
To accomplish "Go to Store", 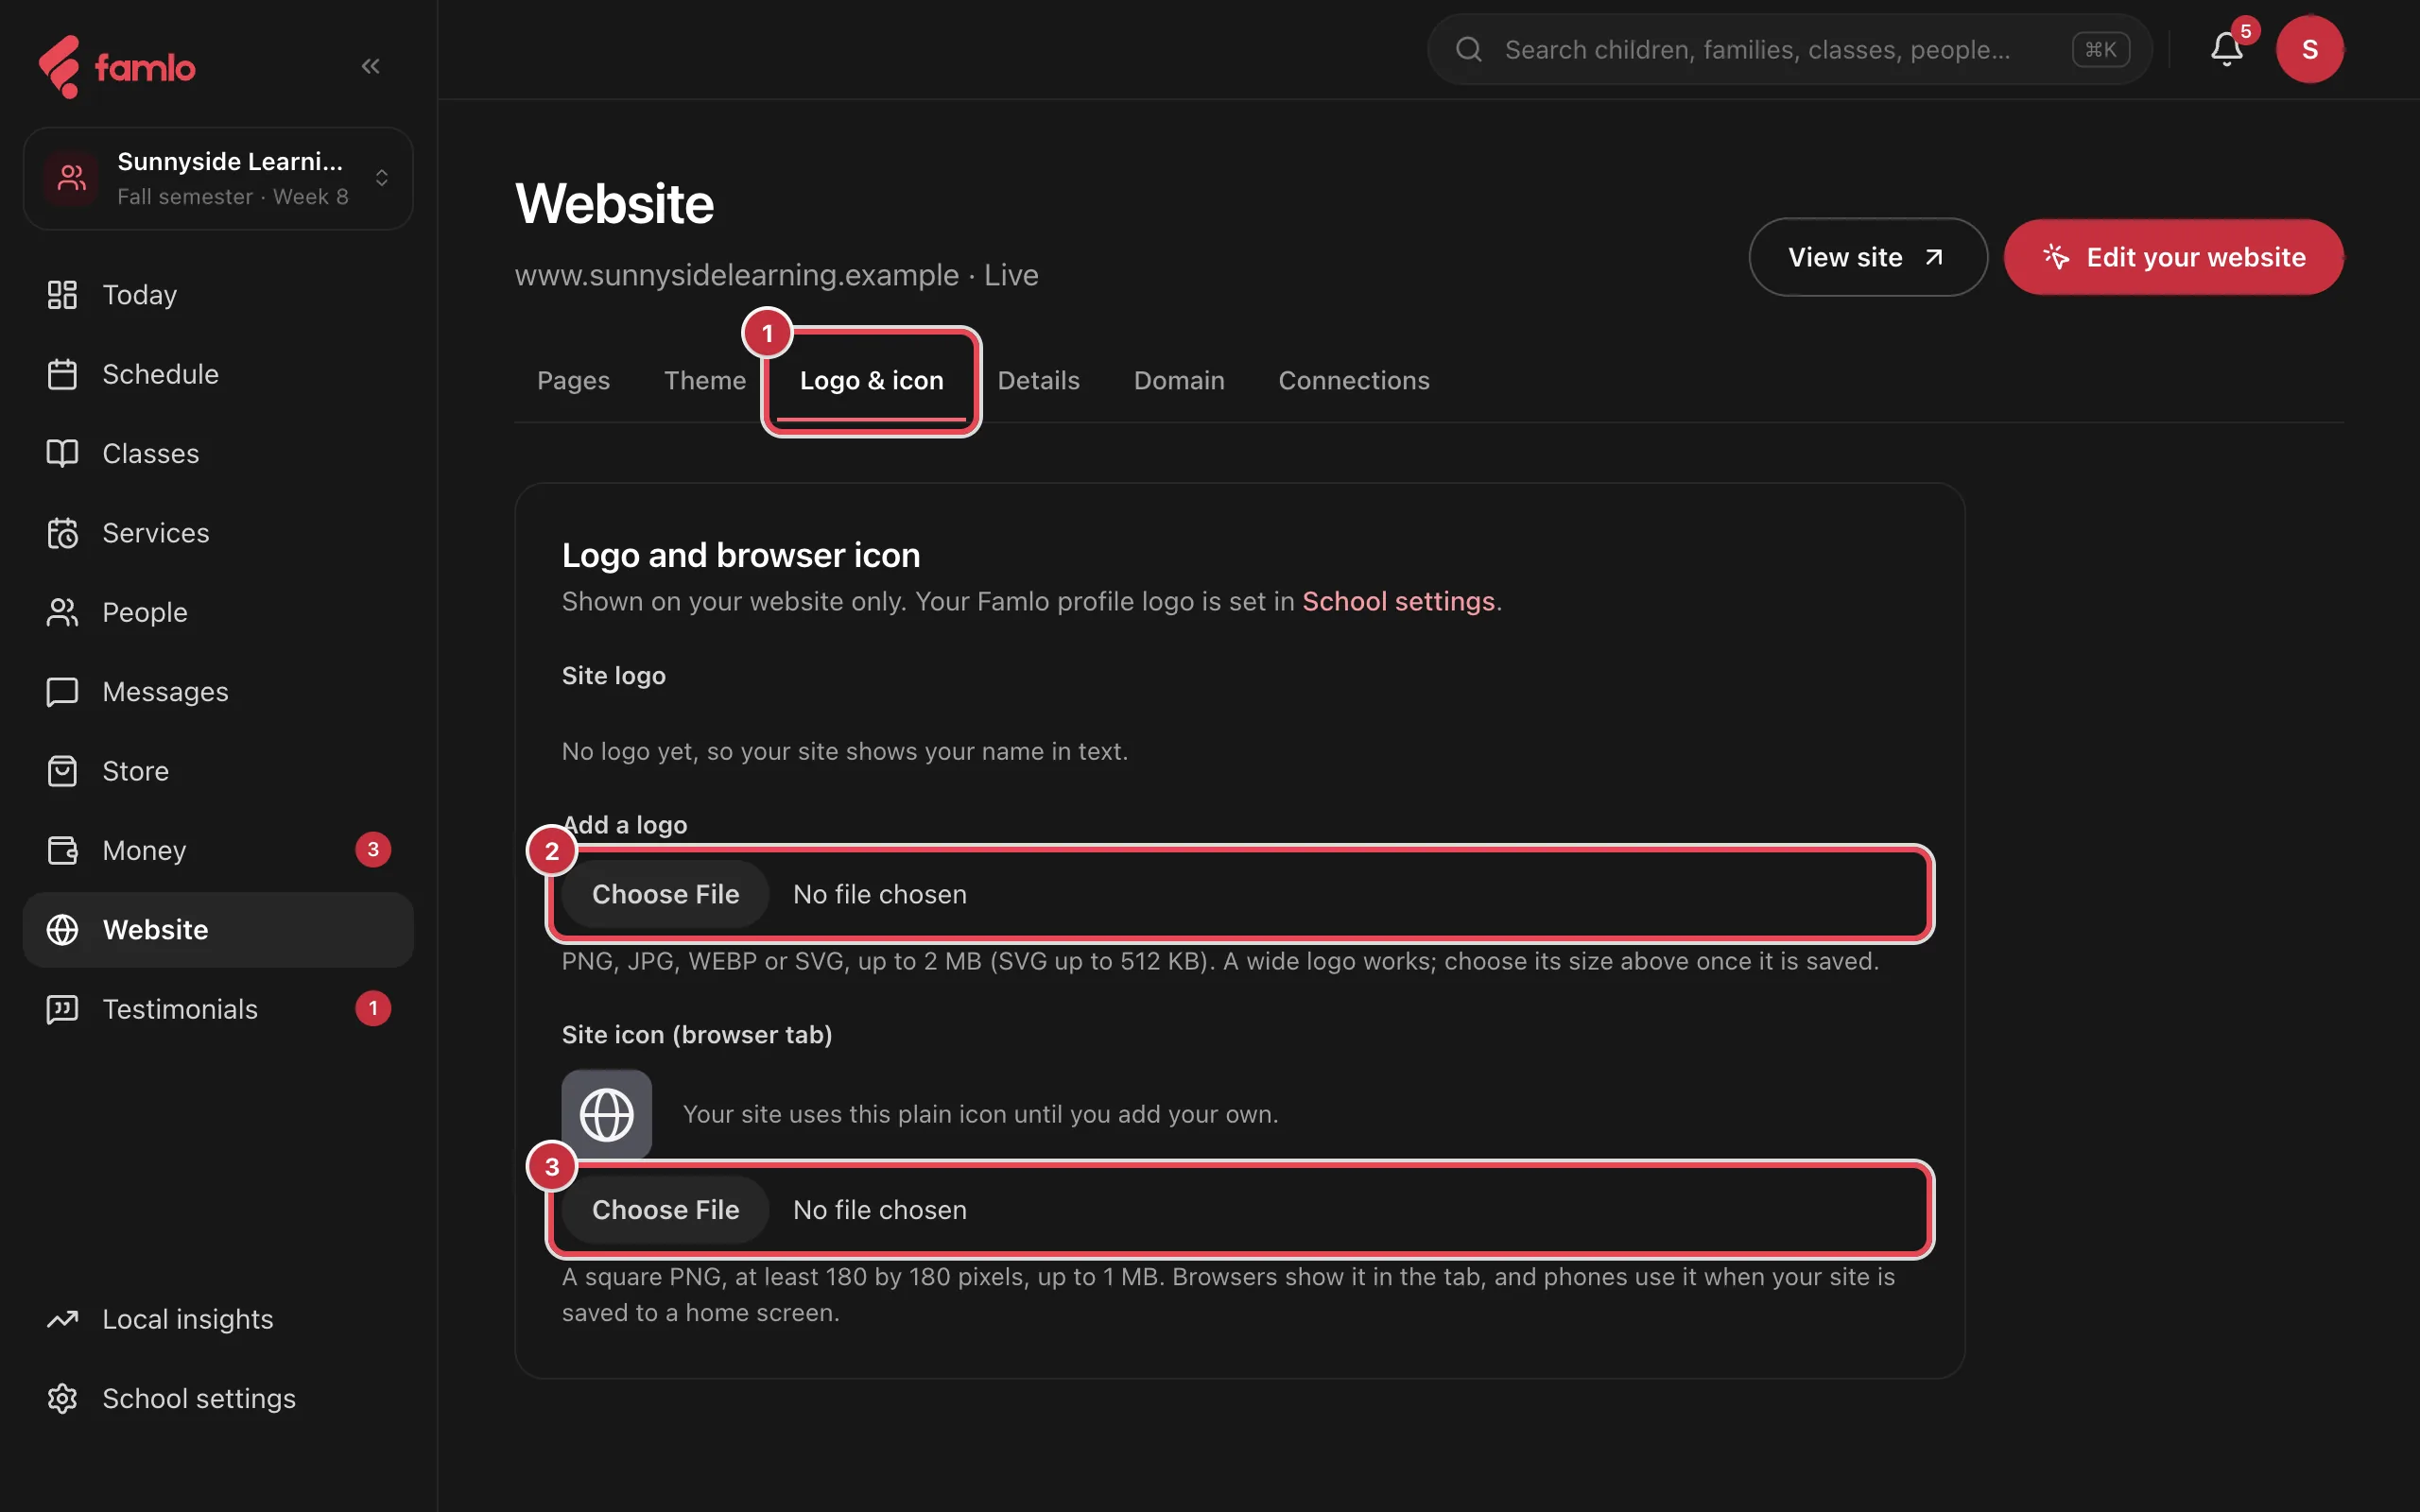I will click(x=218, y=771).
